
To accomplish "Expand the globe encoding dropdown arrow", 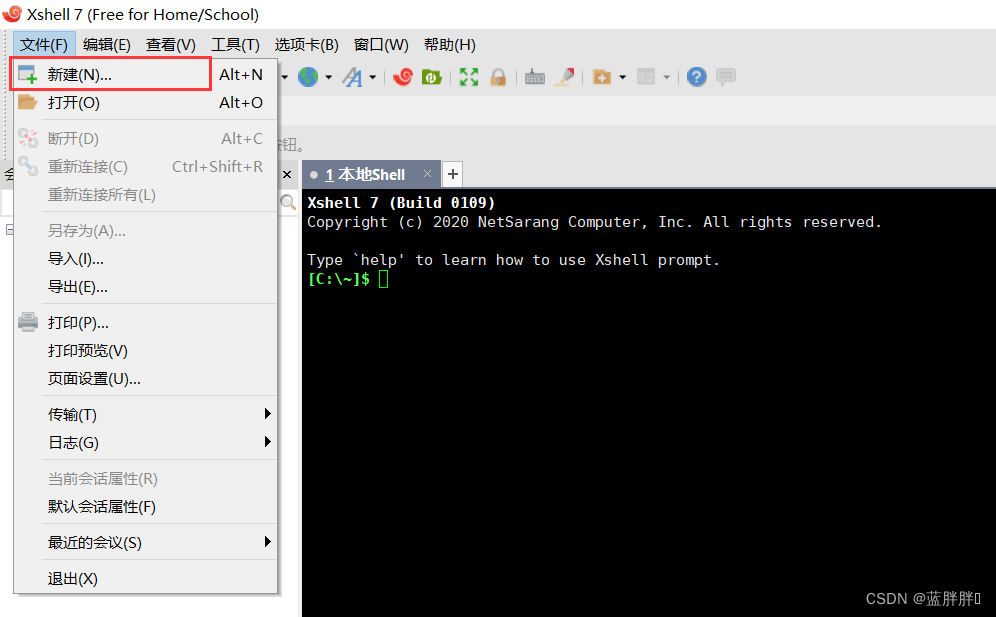I will click(328, 78).
